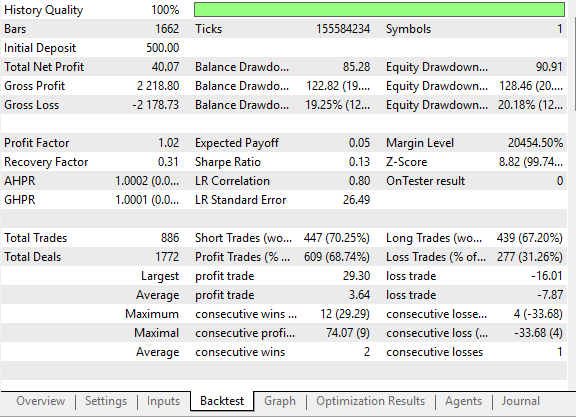Select the Total Net Profit value 40.07
Image resolution: width=576 pixels, height=417 pixels.
[x=165, y=67]
